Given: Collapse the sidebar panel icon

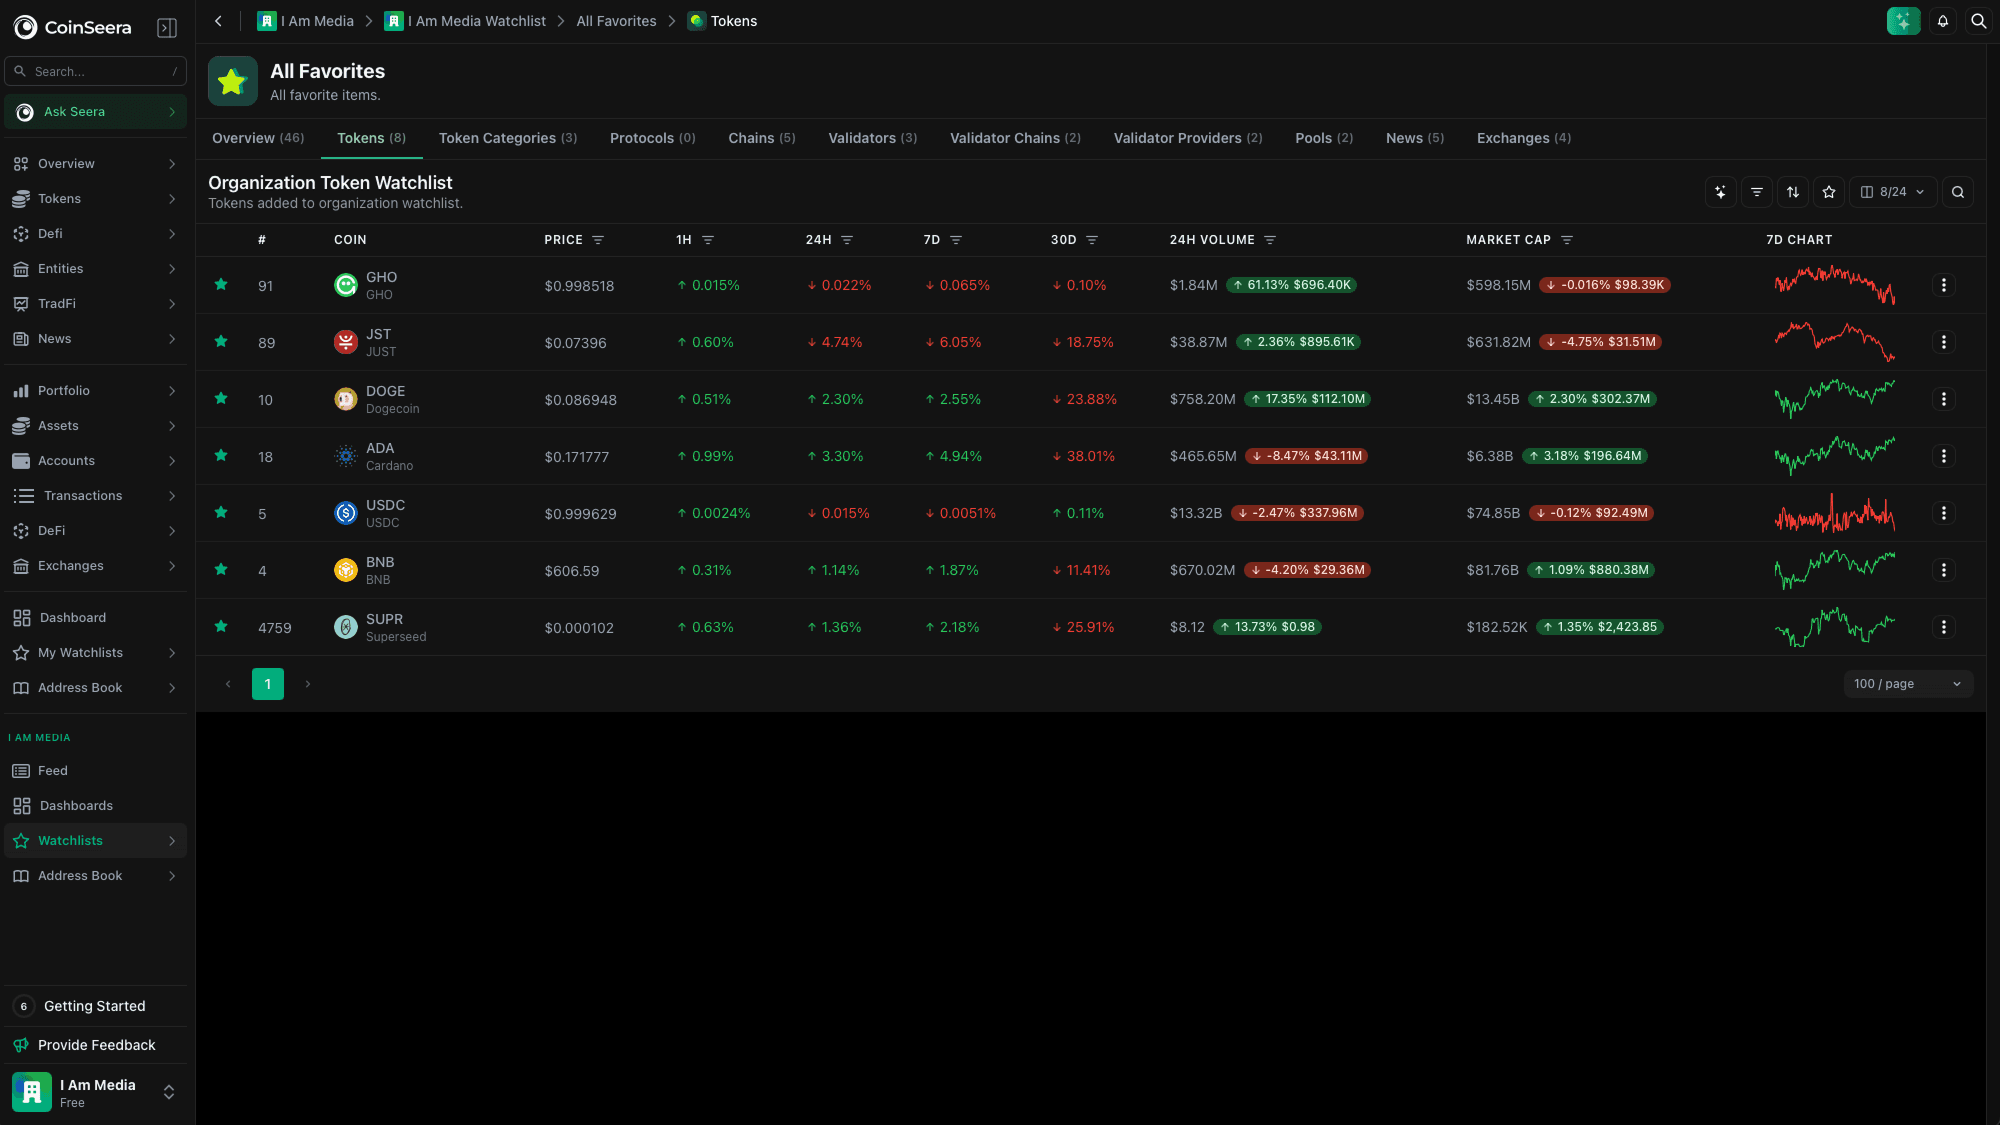Looking at the screenshot, I should pyautogui.click(x=167, y=28).
